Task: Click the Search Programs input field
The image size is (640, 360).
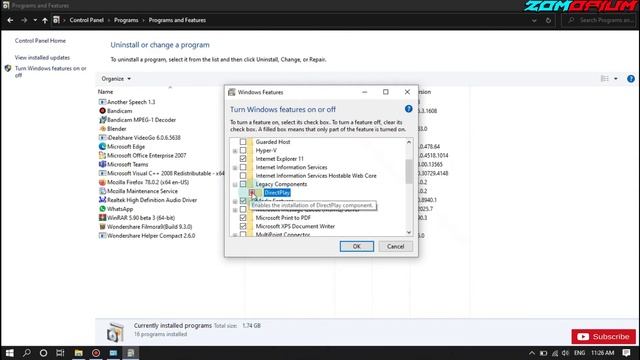Action: coord(600,20)
